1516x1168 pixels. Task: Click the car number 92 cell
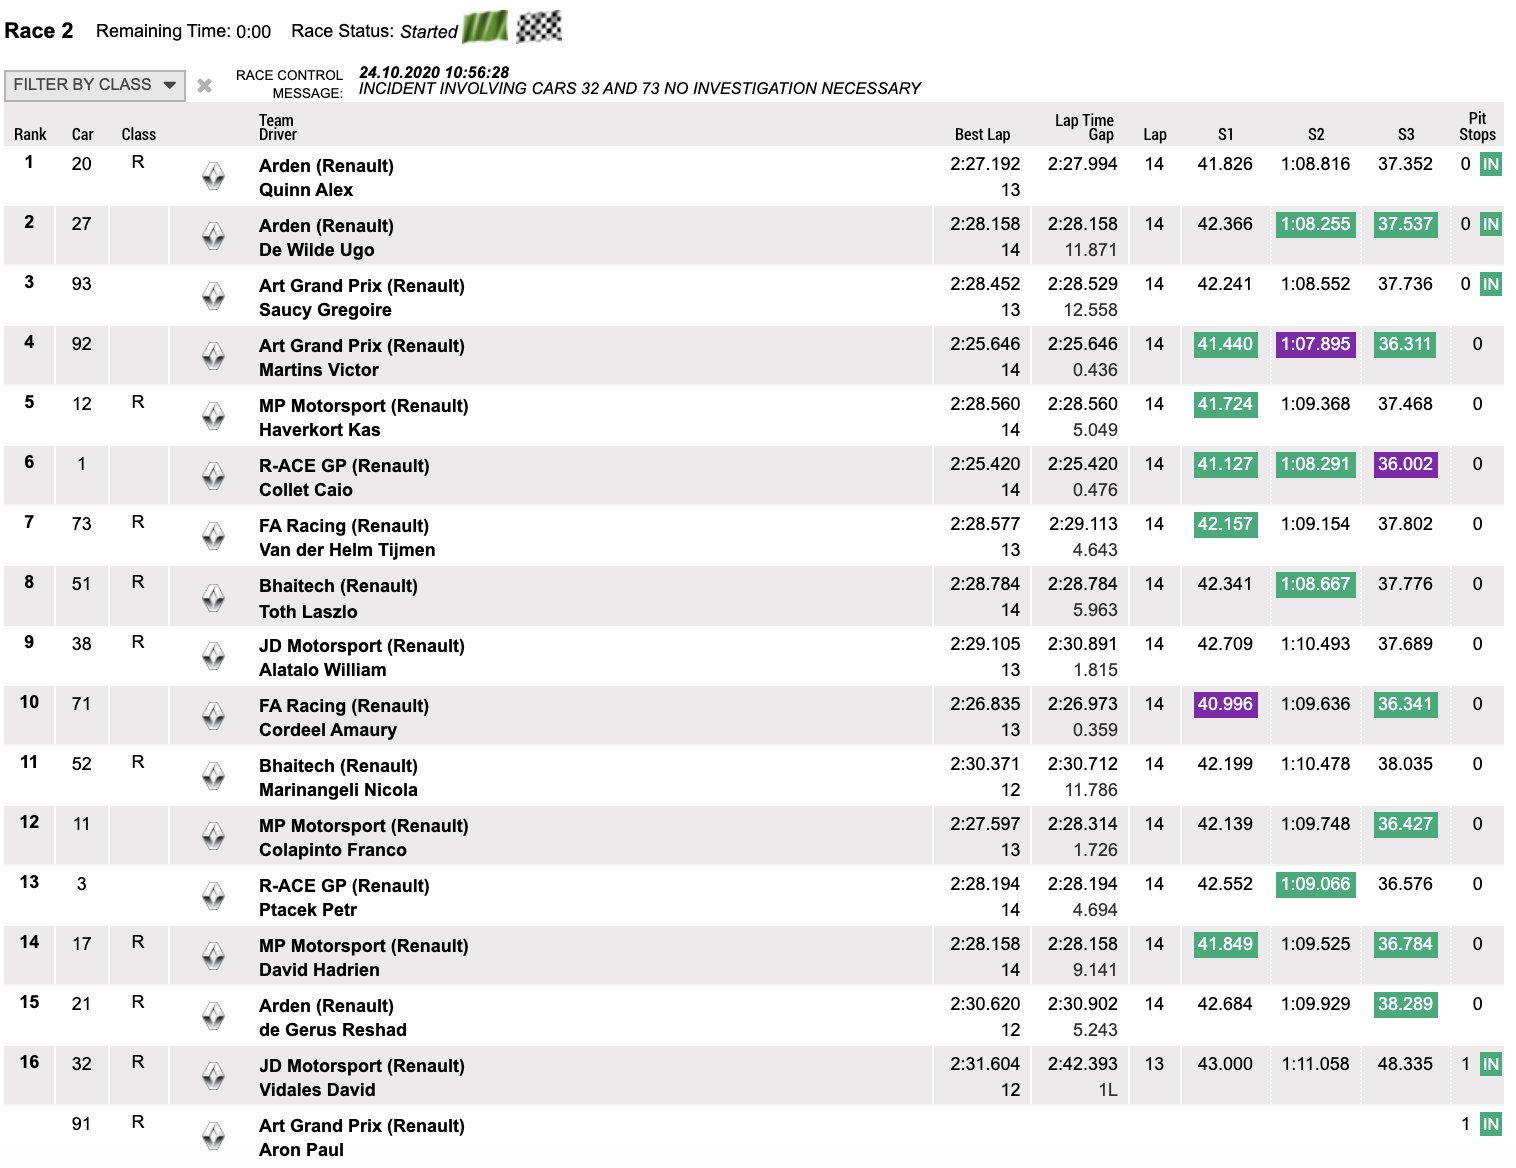82,344
